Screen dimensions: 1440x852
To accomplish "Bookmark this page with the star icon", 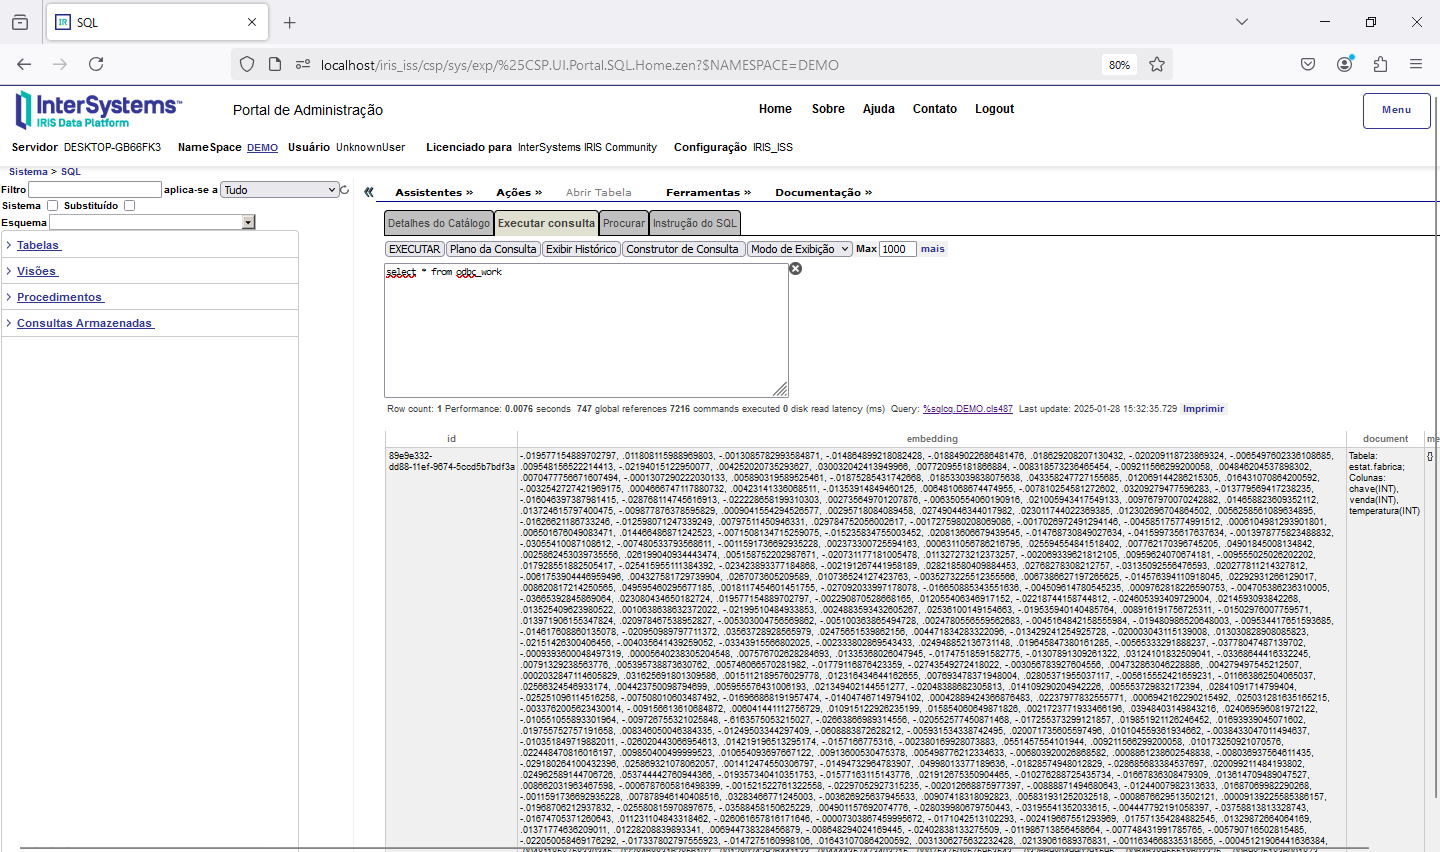I will click(1157, 65).
